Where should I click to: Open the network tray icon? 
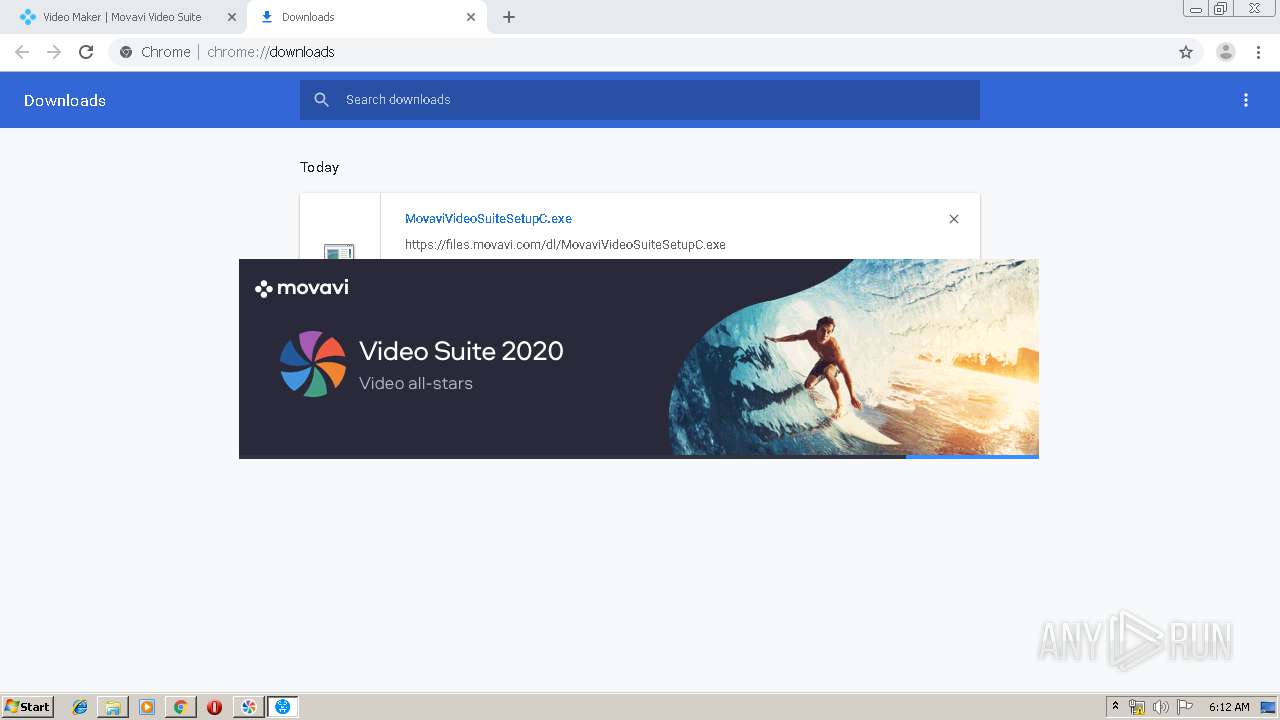click(1137, 707)
